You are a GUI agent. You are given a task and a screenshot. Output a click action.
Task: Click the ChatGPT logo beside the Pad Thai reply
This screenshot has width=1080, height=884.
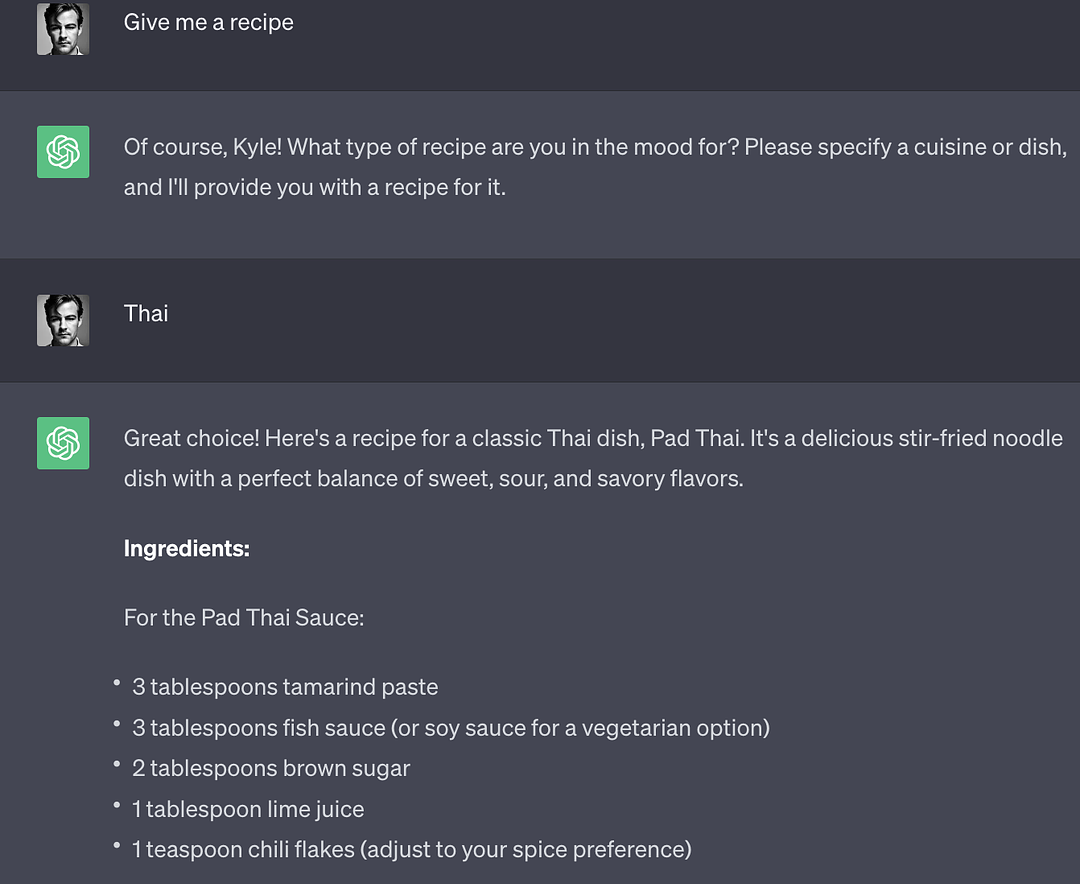tap(63, 443)
